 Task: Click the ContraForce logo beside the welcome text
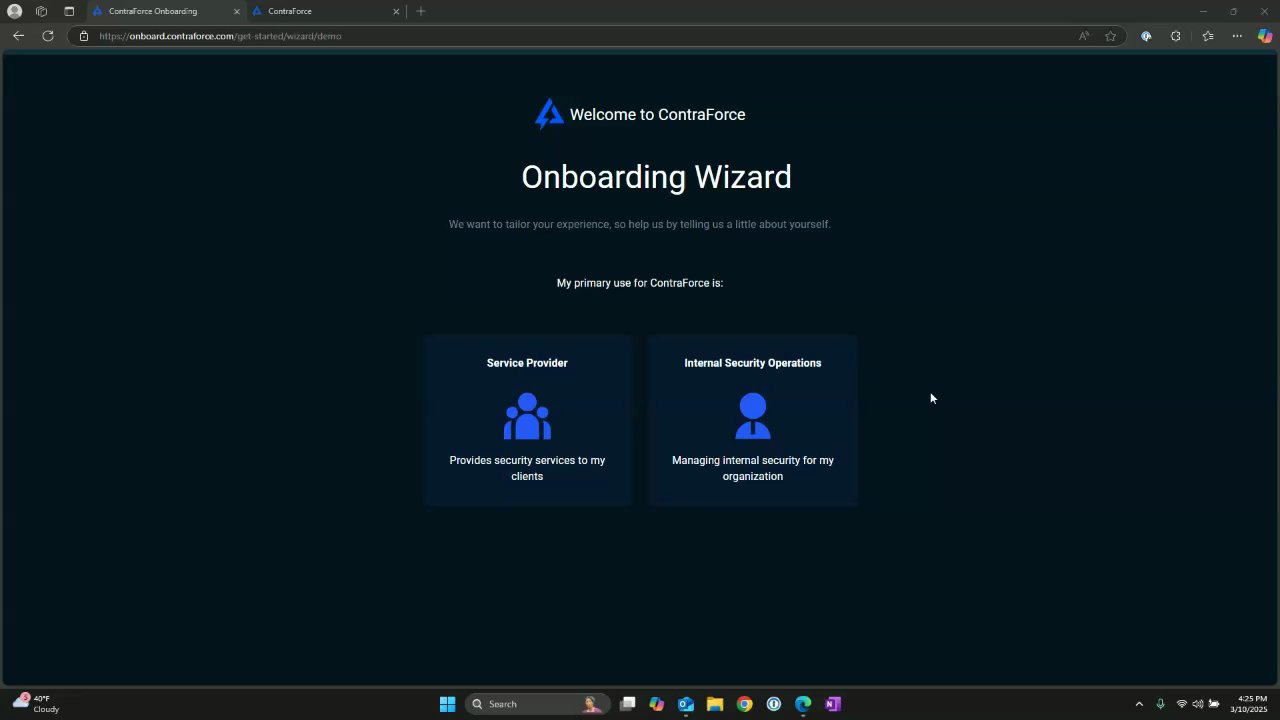pyautogui.click(x=549, y=114)
